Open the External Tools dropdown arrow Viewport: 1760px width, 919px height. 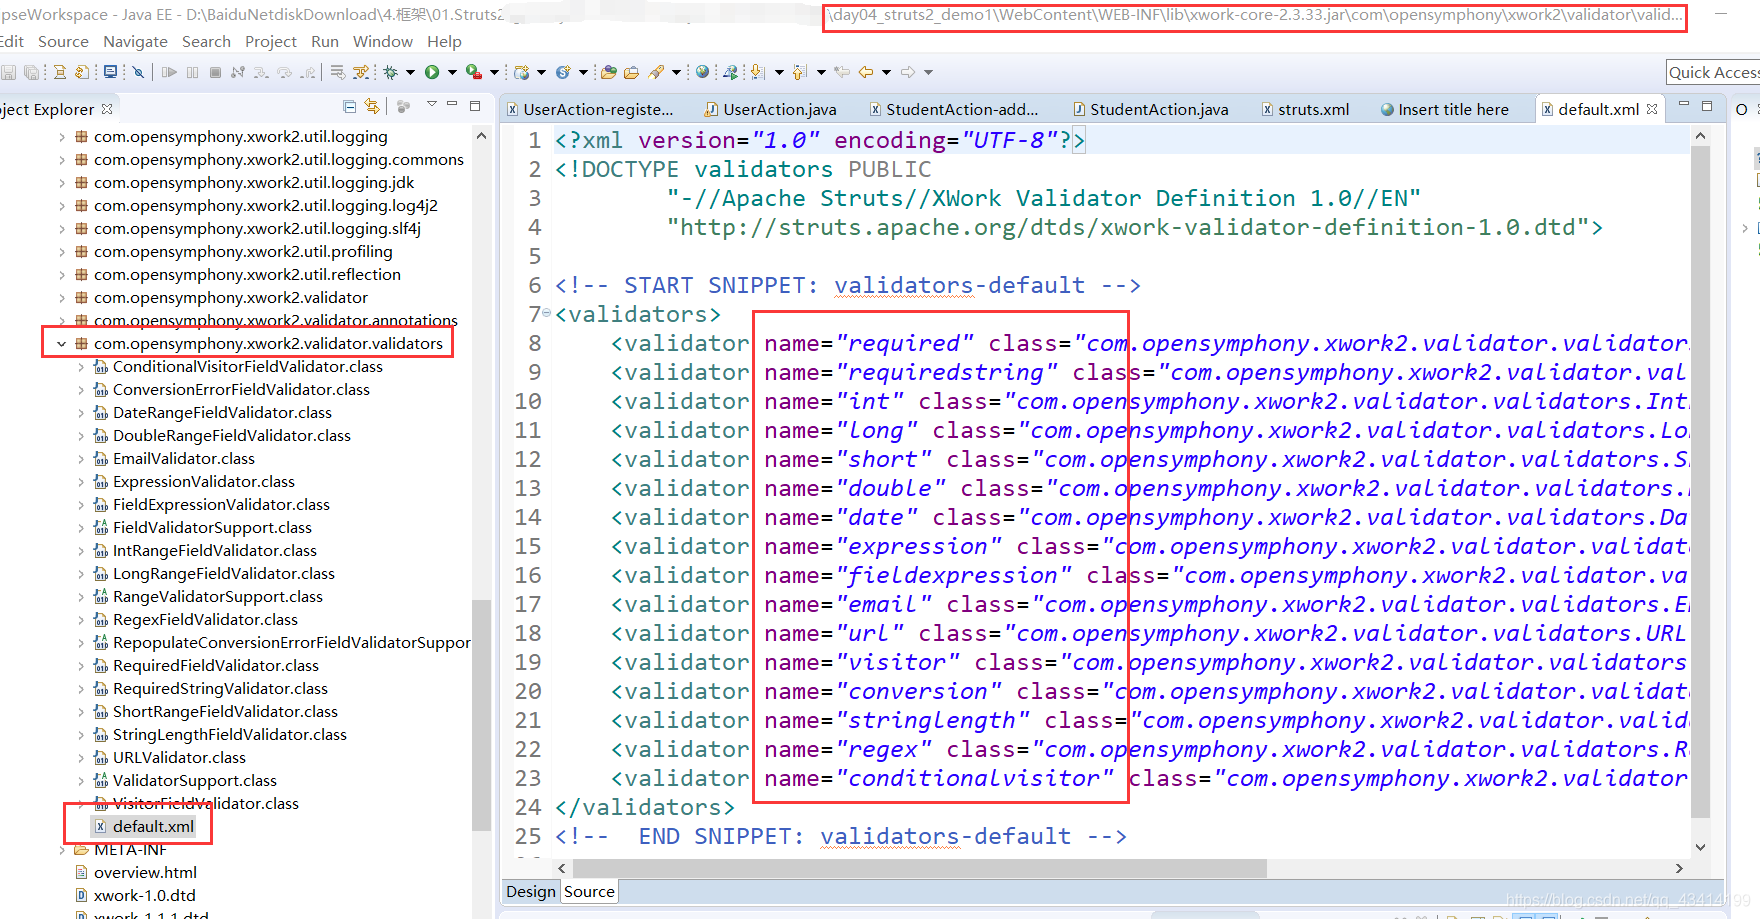point(494,72)
